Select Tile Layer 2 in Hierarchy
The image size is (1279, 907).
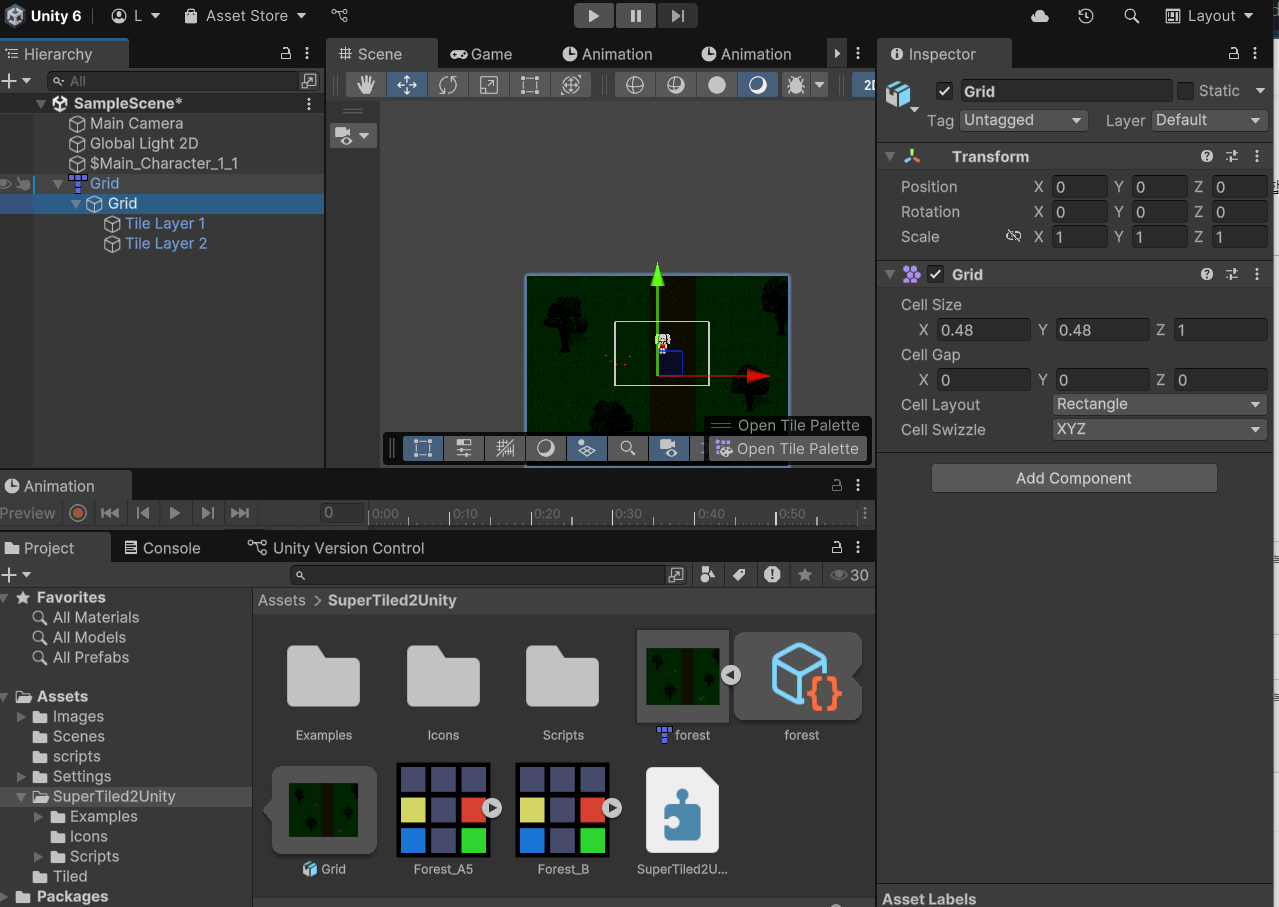(x=166, y=243)
